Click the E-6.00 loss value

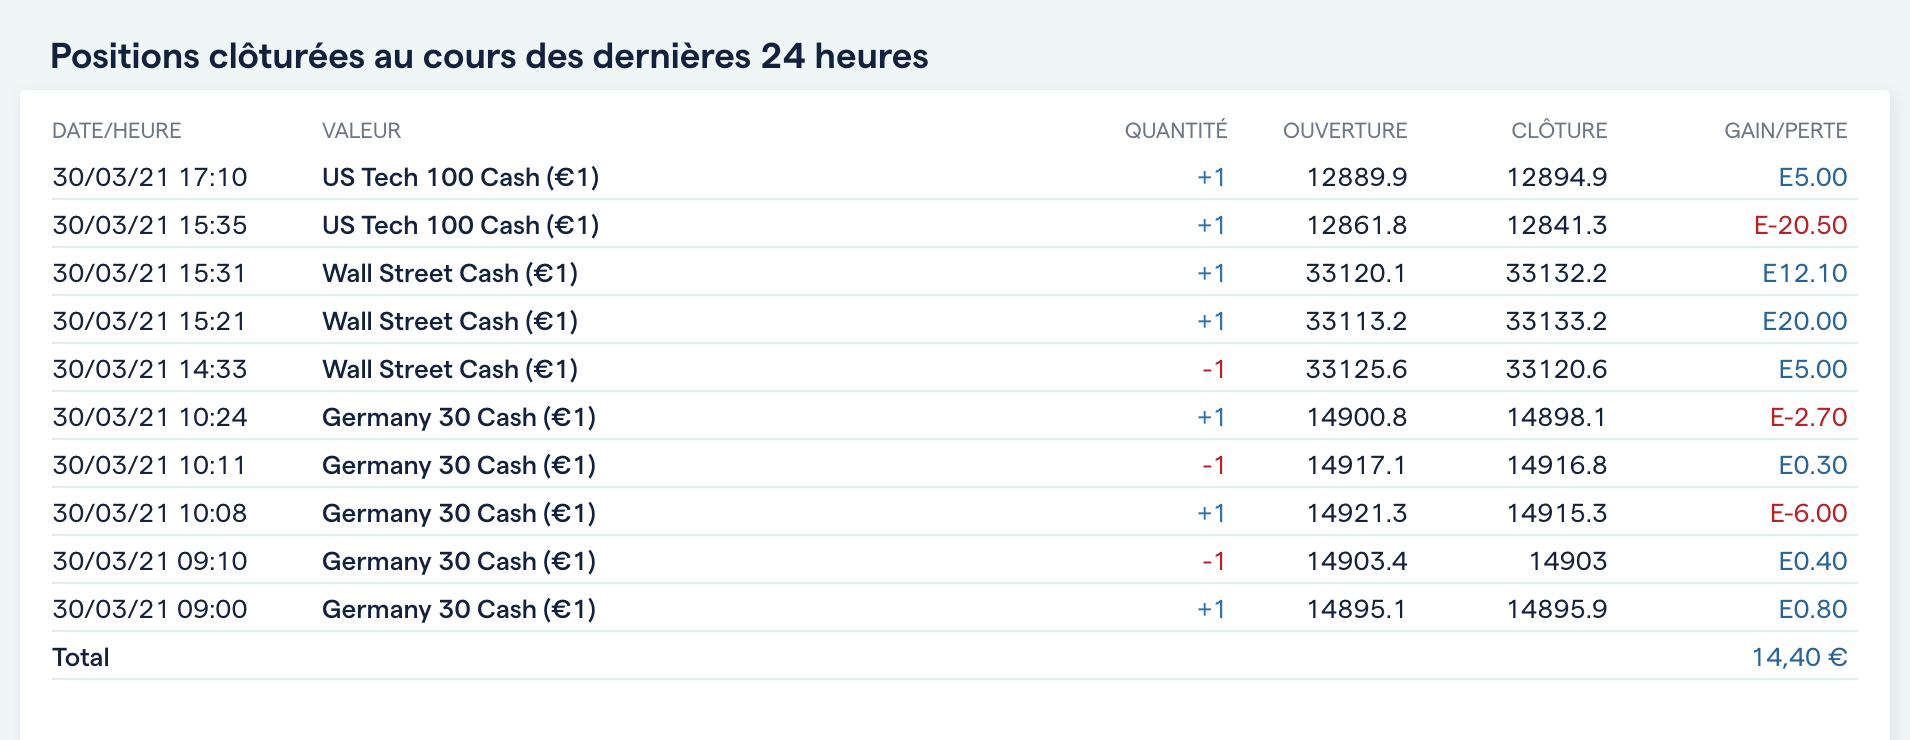point(1808,513)
